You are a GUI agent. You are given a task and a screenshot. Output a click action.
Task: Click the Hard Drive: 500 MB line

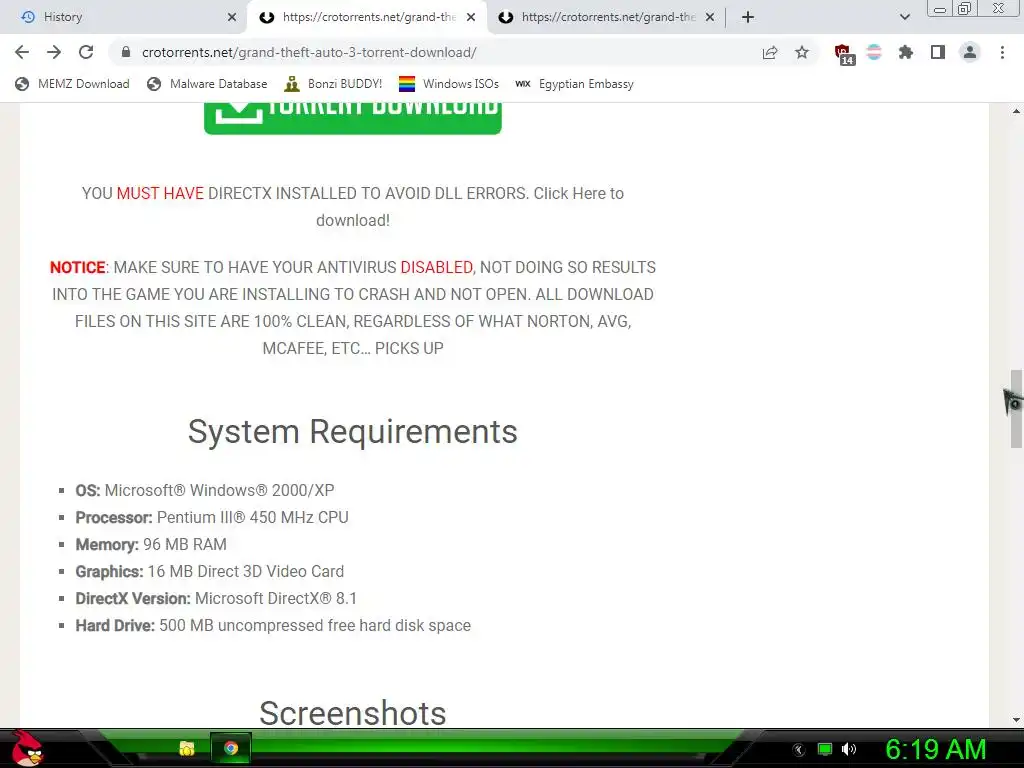(x=273, y=626)
